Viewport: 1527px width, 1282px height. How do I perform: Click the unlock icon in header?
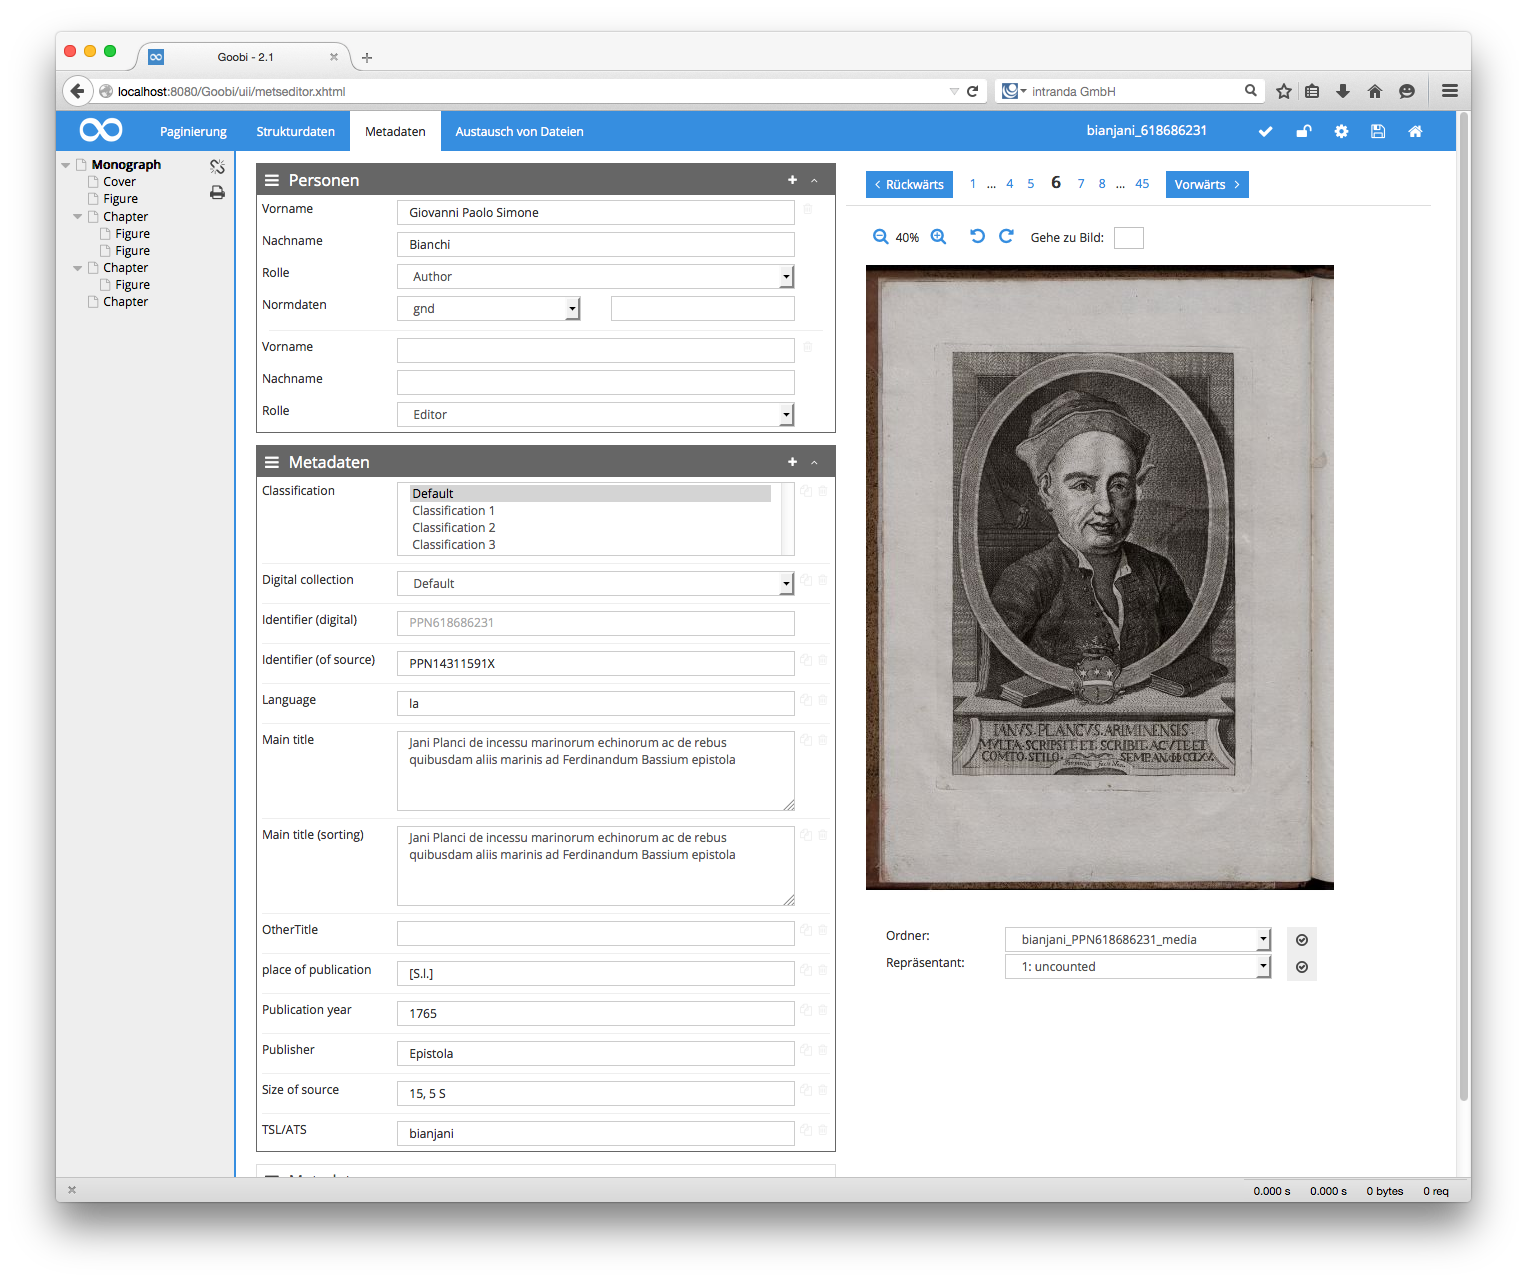click(1303, 131)
